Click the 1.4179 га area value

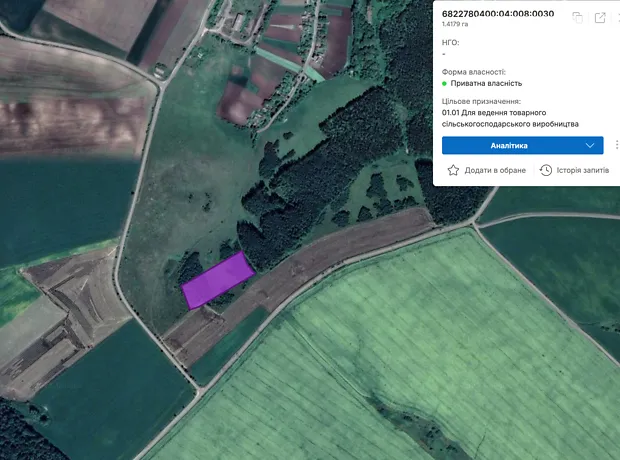click(457, 26)
